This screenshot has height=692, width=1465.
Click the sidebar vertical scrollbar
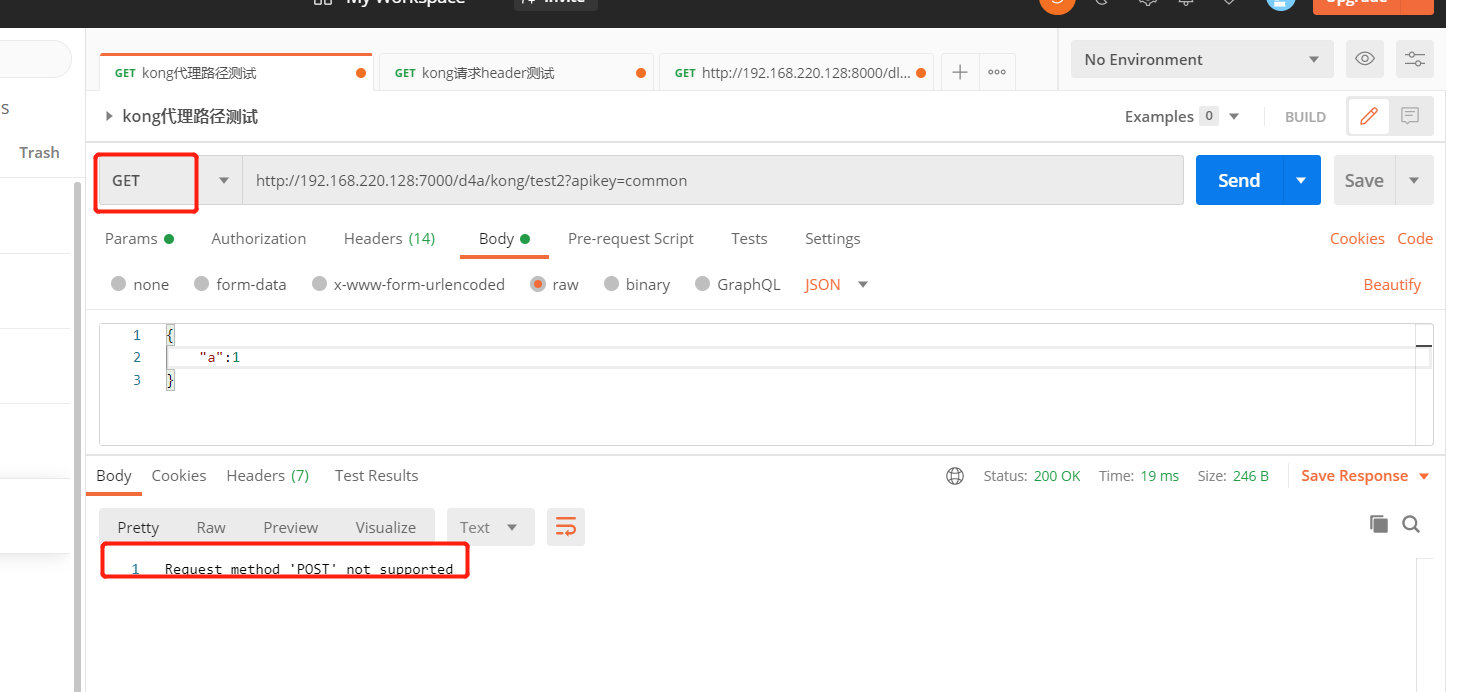[79, 436]
